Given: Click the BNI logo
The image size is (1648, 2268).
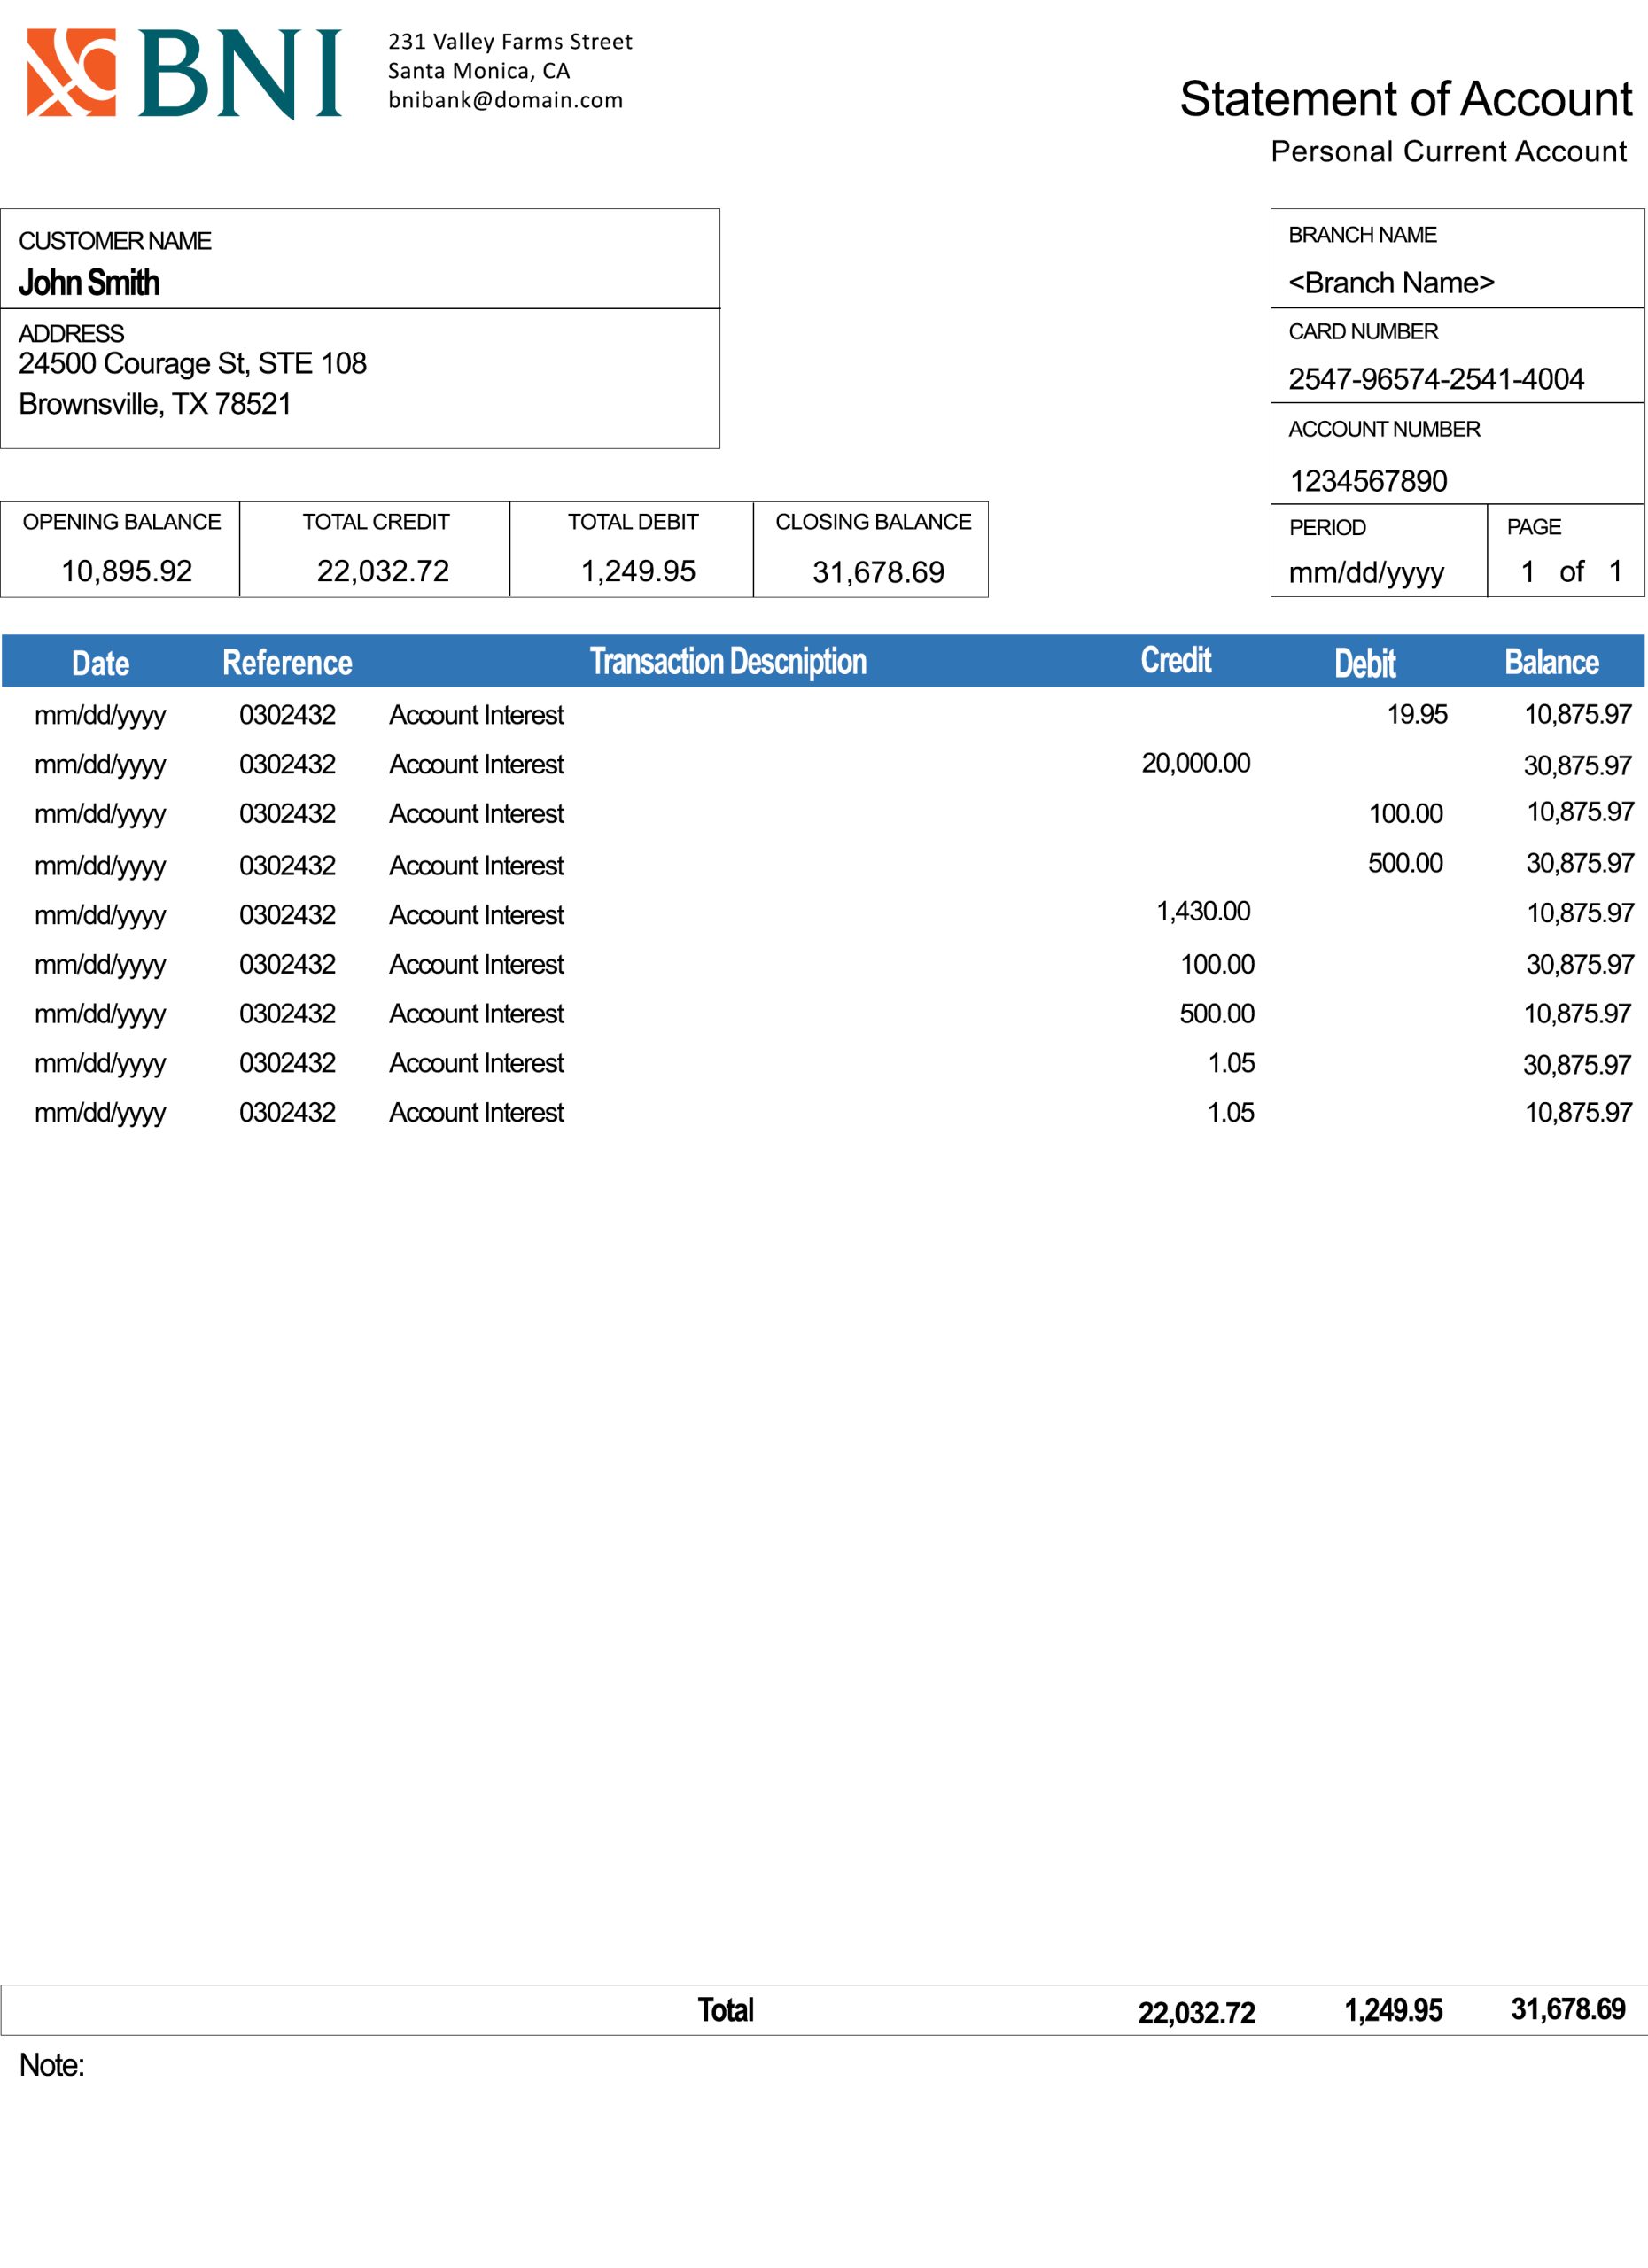Looking at the screenshot, I should (183, 73).
